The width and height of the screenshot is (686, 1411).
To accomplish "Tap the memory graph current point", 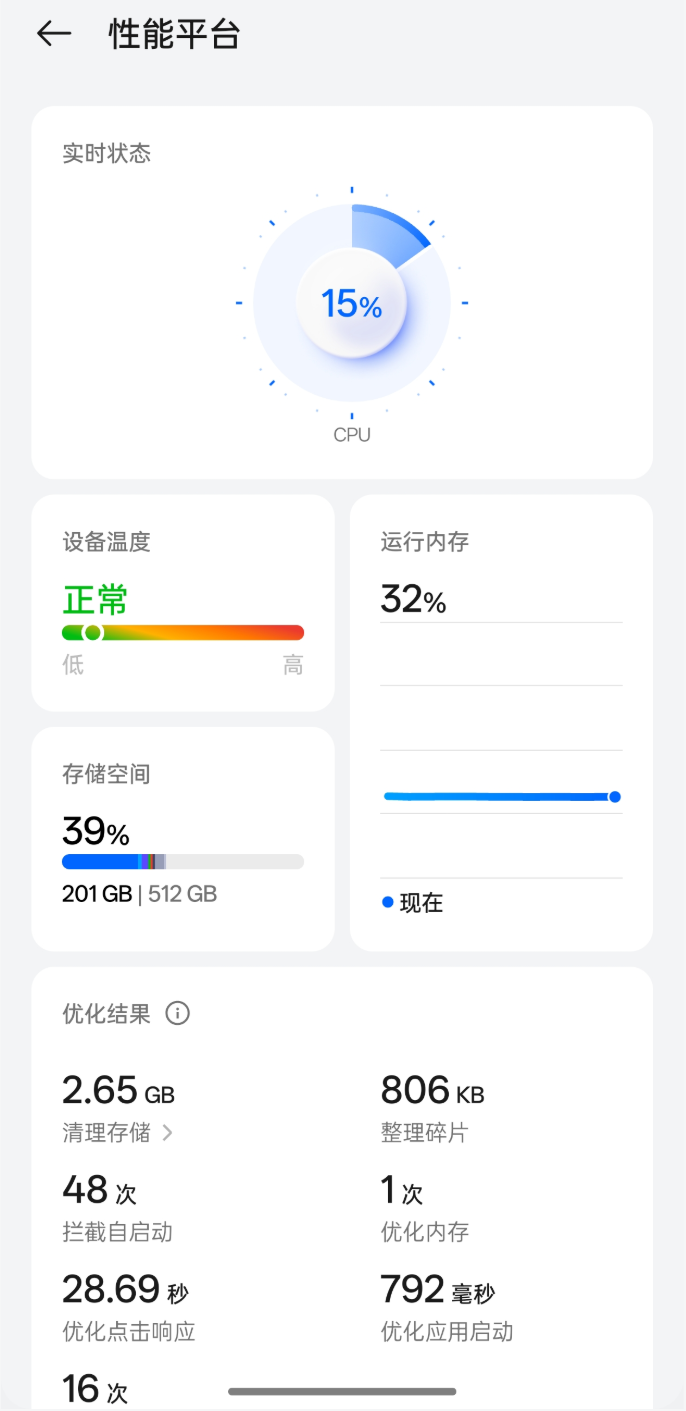I will coord(614,797).
